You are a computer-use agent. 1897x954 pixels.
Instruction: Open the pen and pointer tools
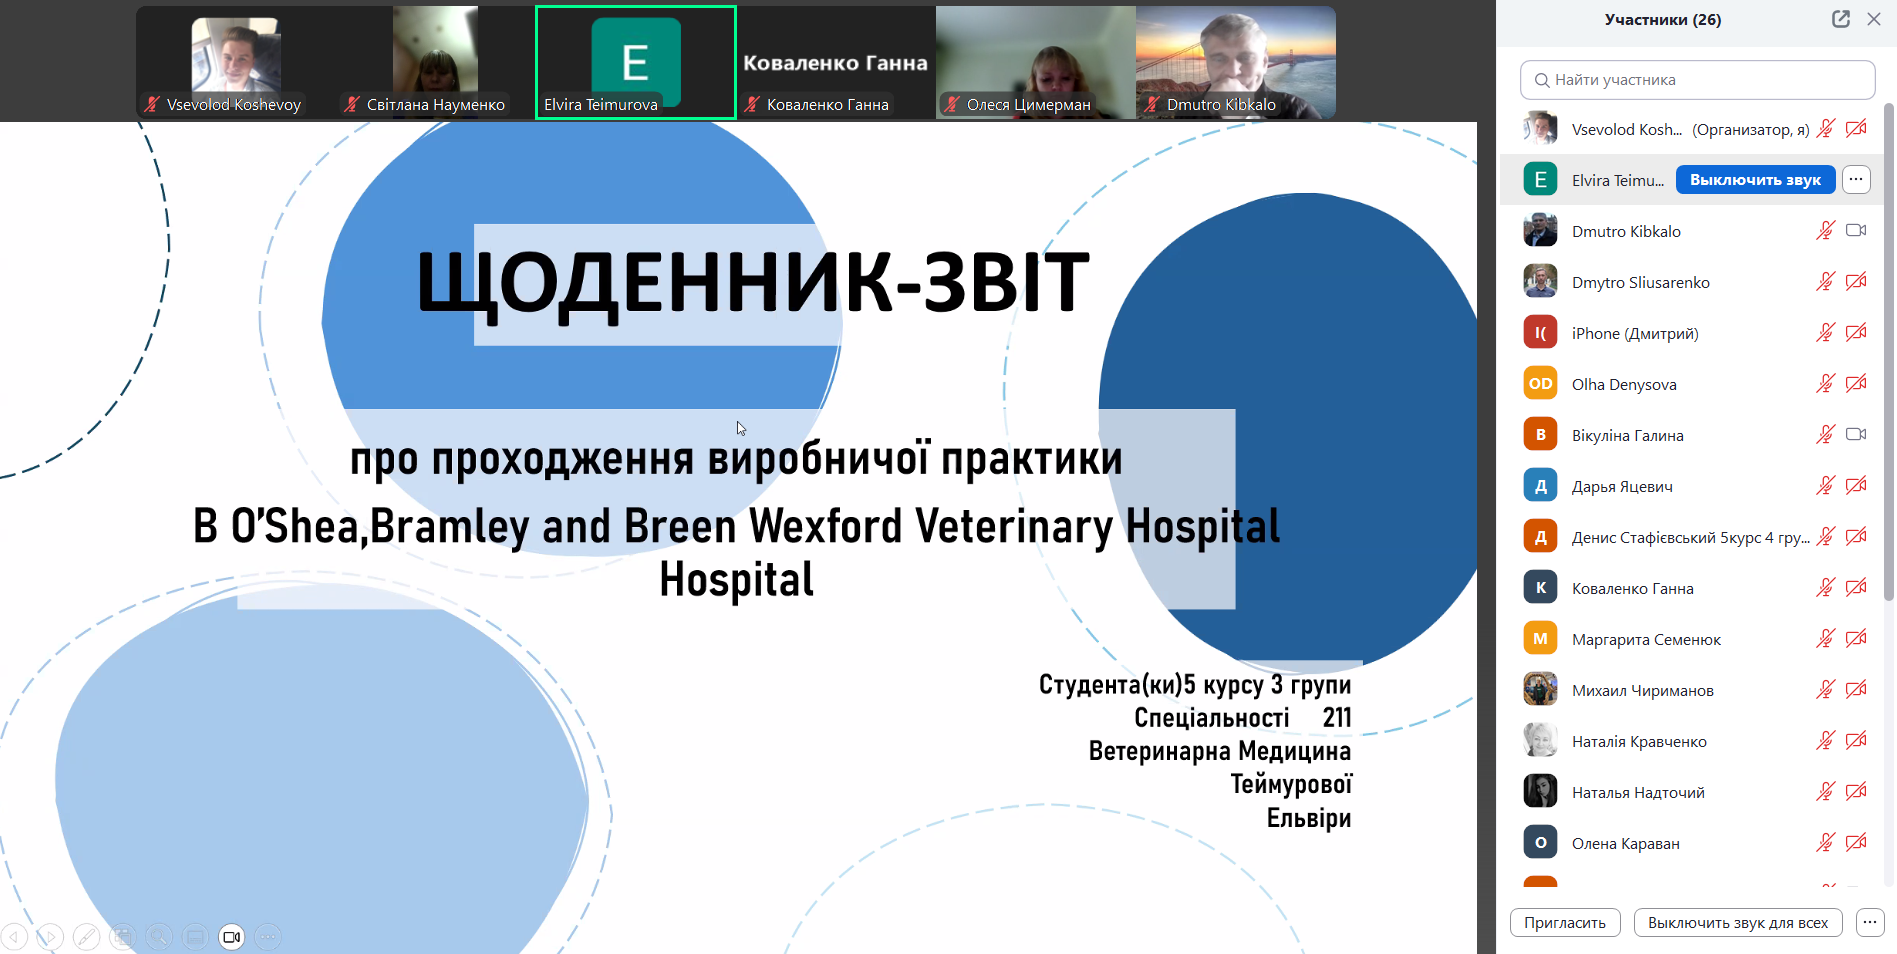[87, 937]
